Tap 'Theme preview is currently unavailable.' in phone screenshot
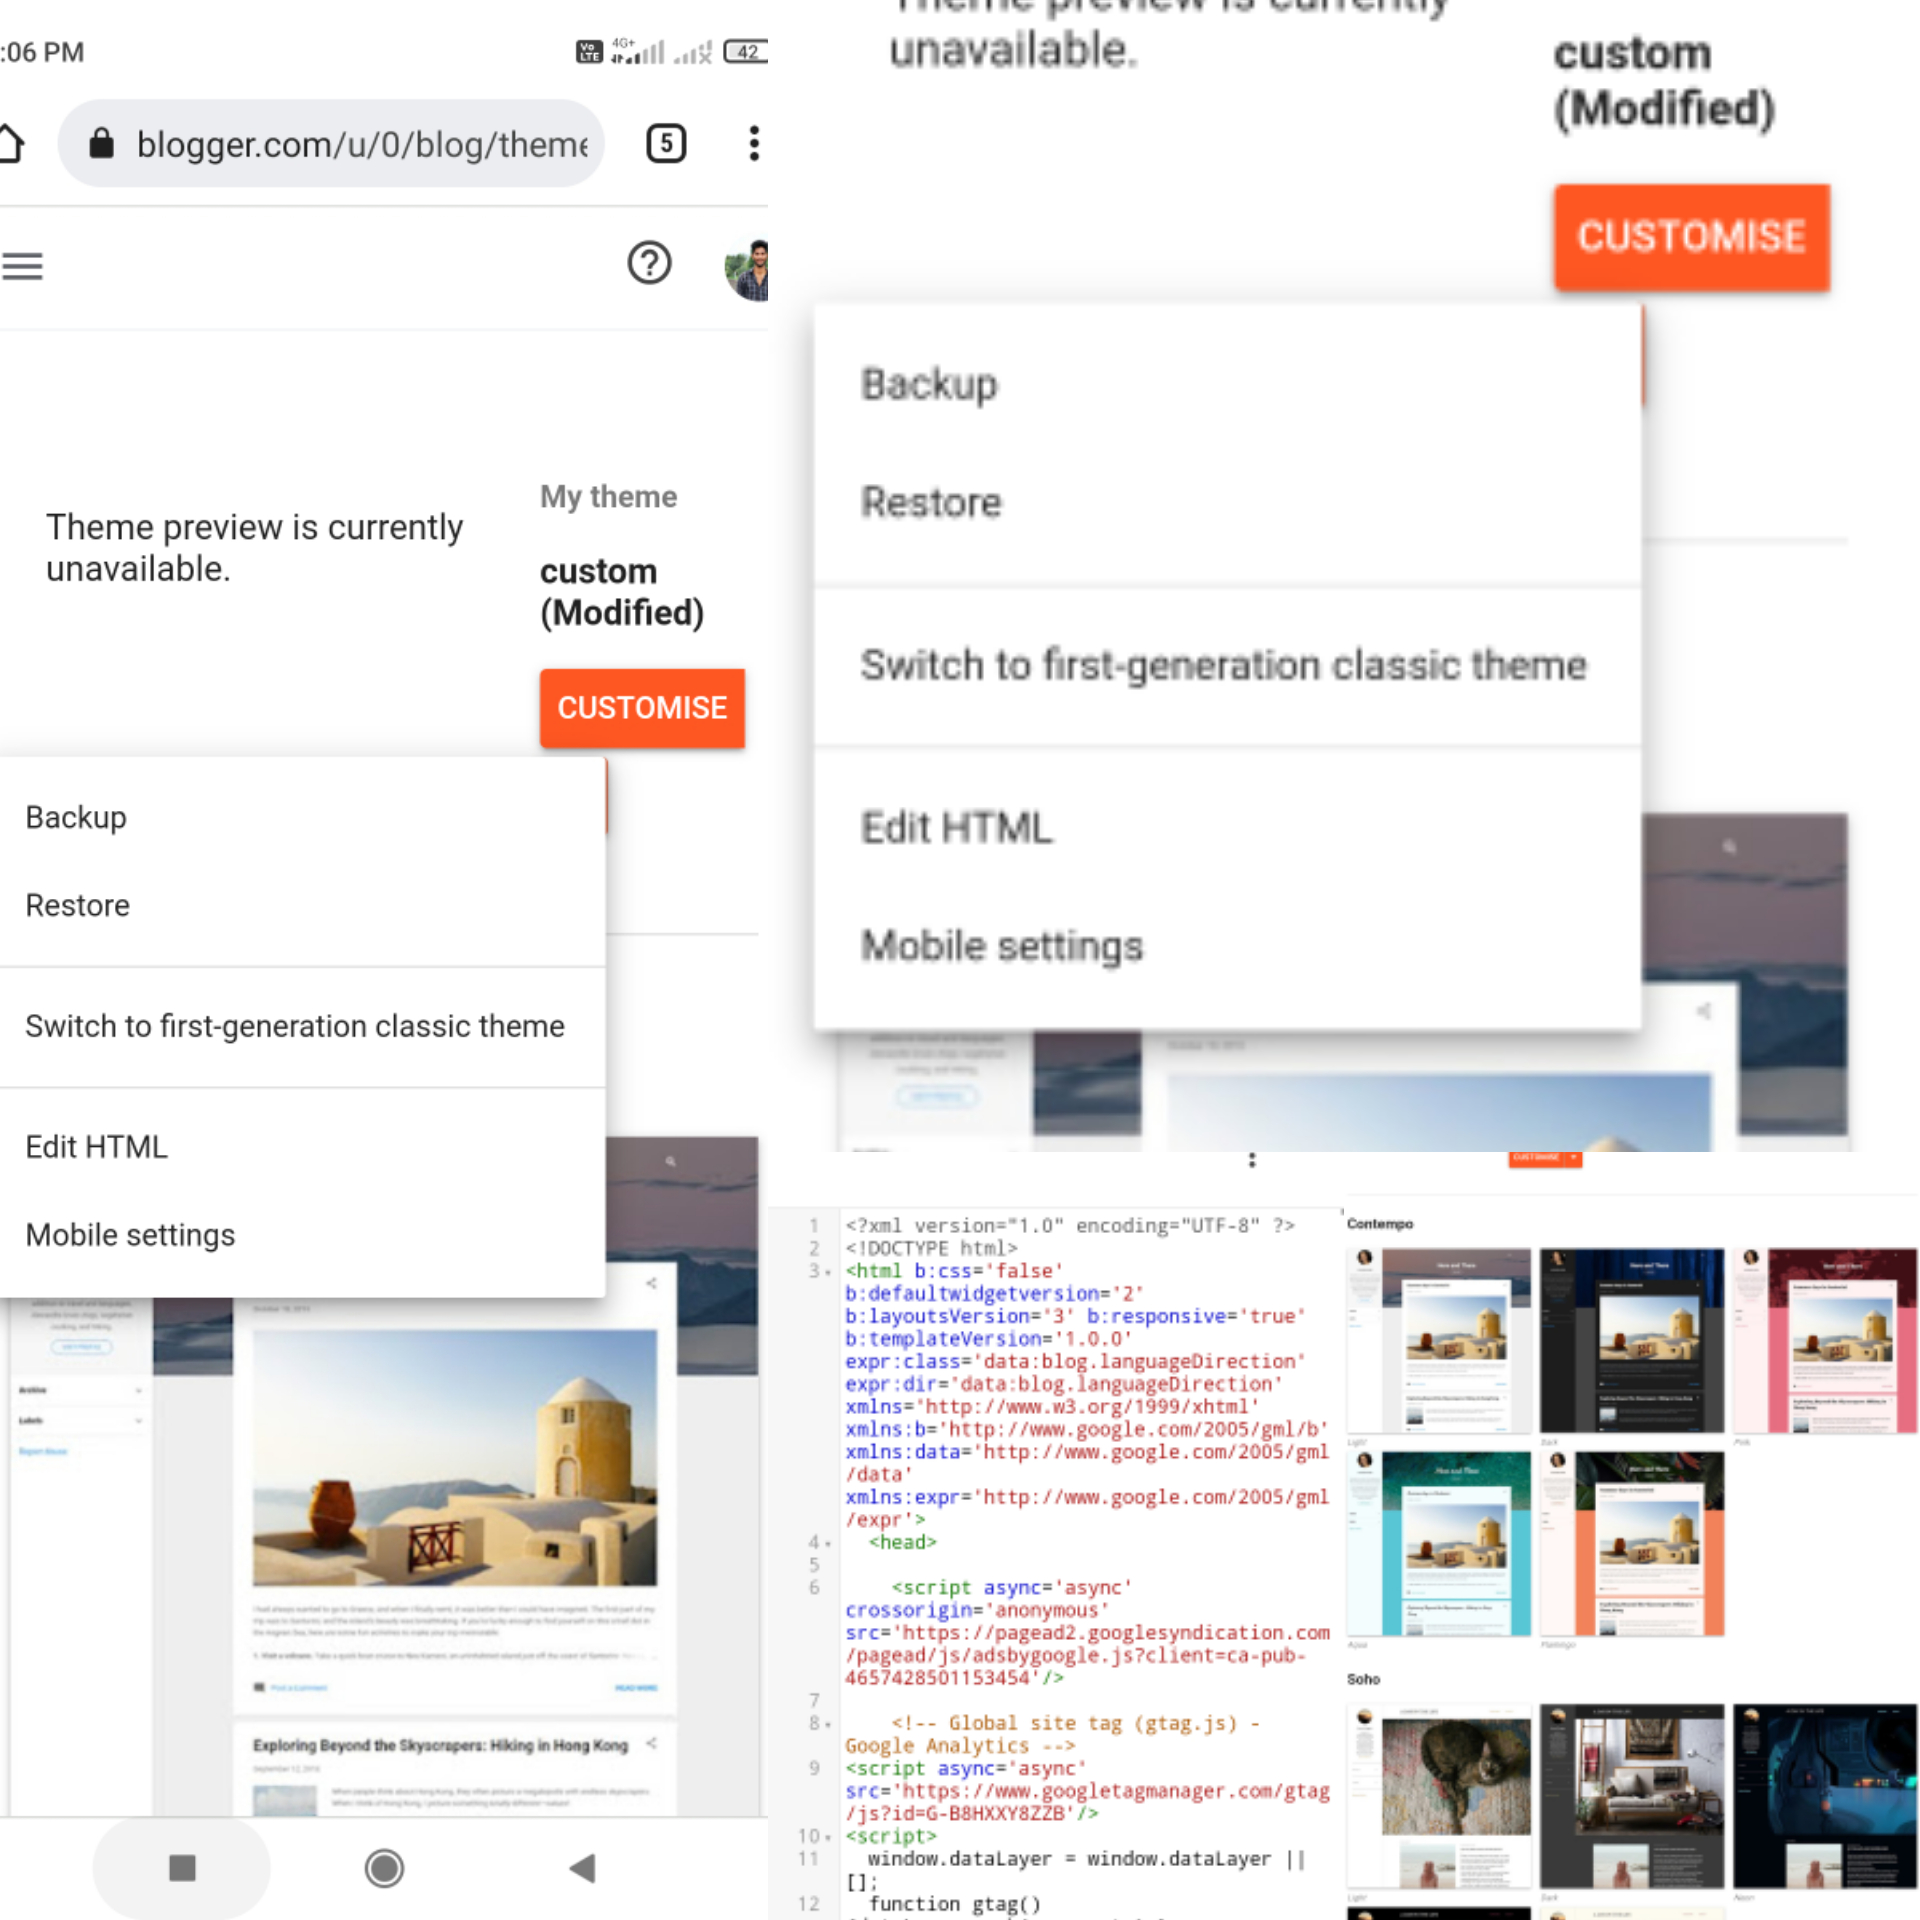1920x1920 pixels. pyautogui.click(x=254, y=548)
